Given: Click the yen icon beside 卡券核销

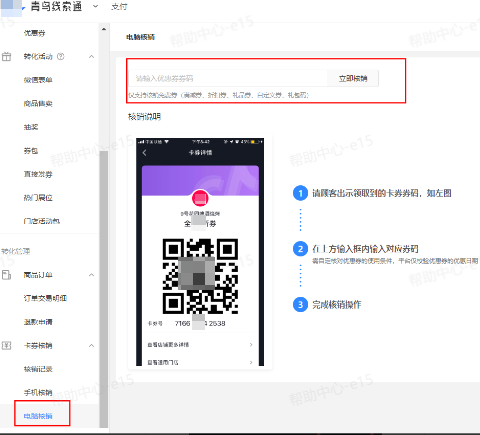Looking at the screenshot, I should pyautogui.click(x=6, y=346).
